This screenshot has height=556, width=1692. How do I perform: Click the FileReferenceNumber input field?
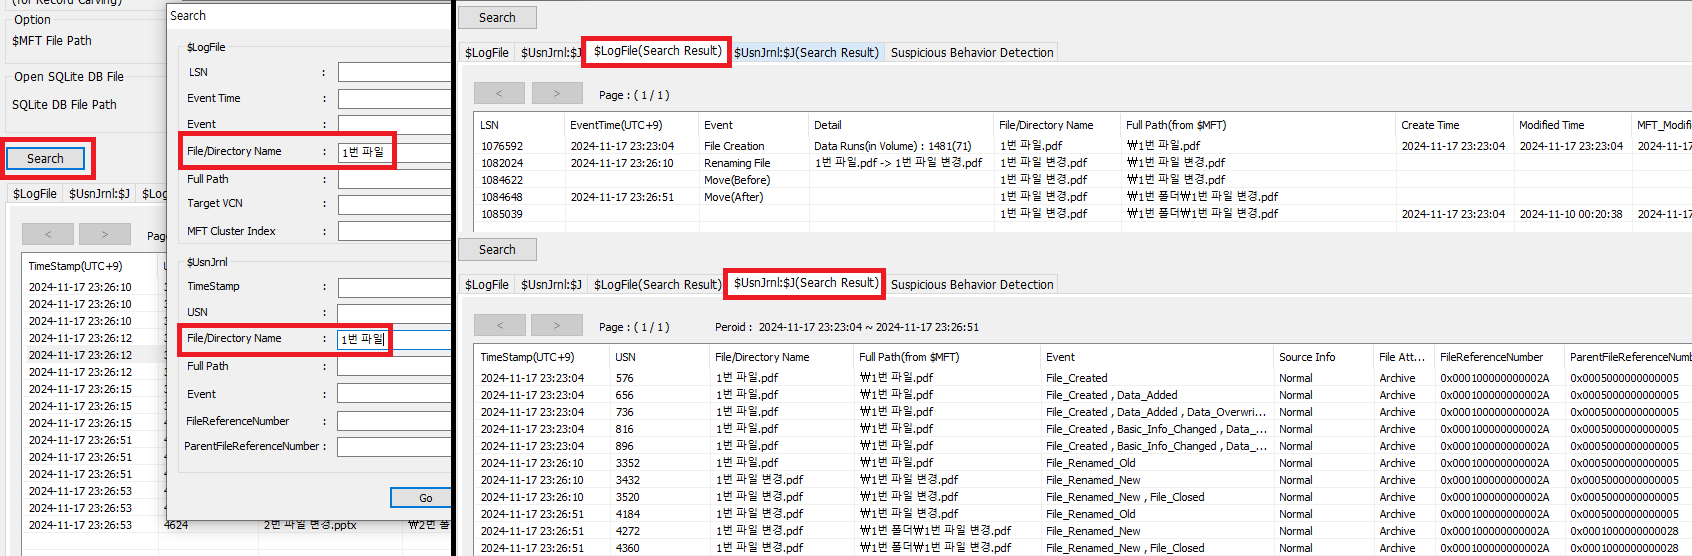[394, 421]
